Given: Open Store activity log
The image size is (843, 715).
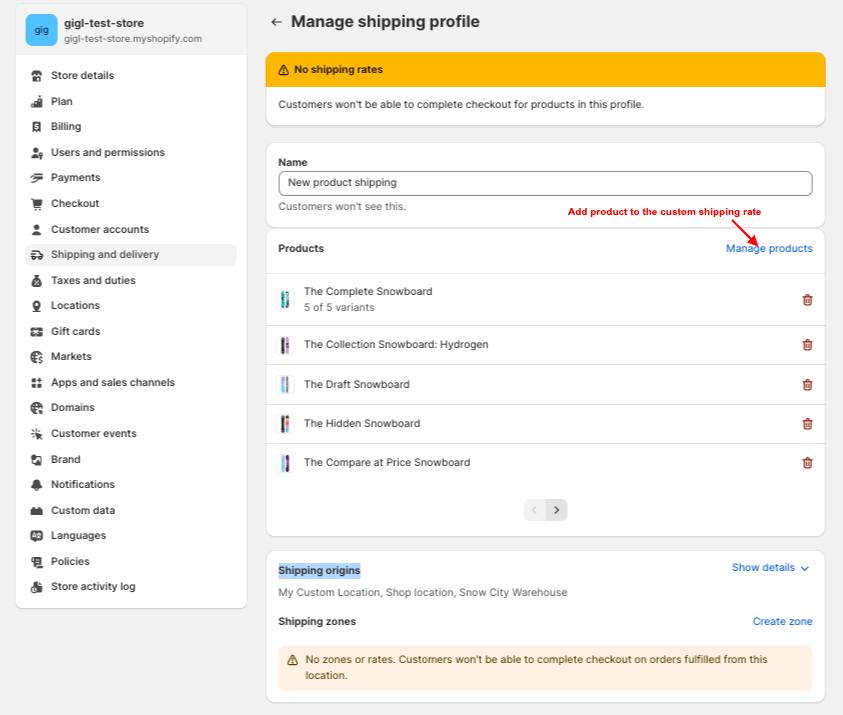Looking at the screenshot, I should pyautogui.click(x=93, y=587).
